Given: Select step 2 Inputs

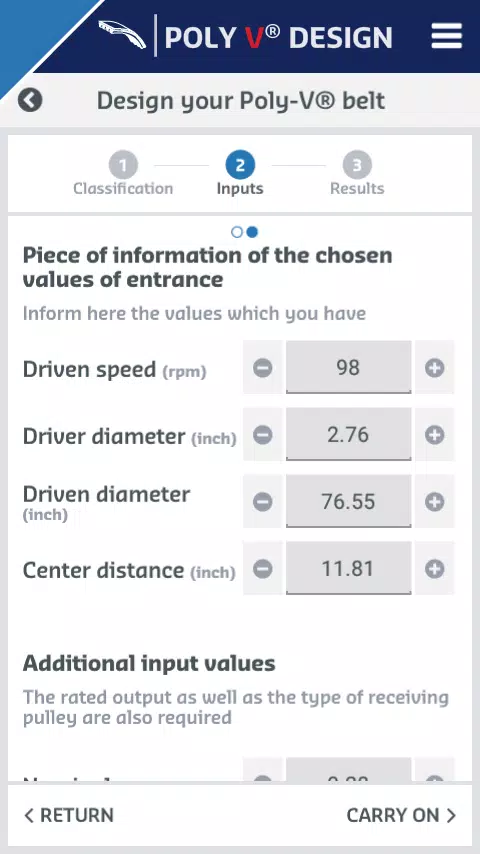Looking at the screenshot, I should [240, 174].
